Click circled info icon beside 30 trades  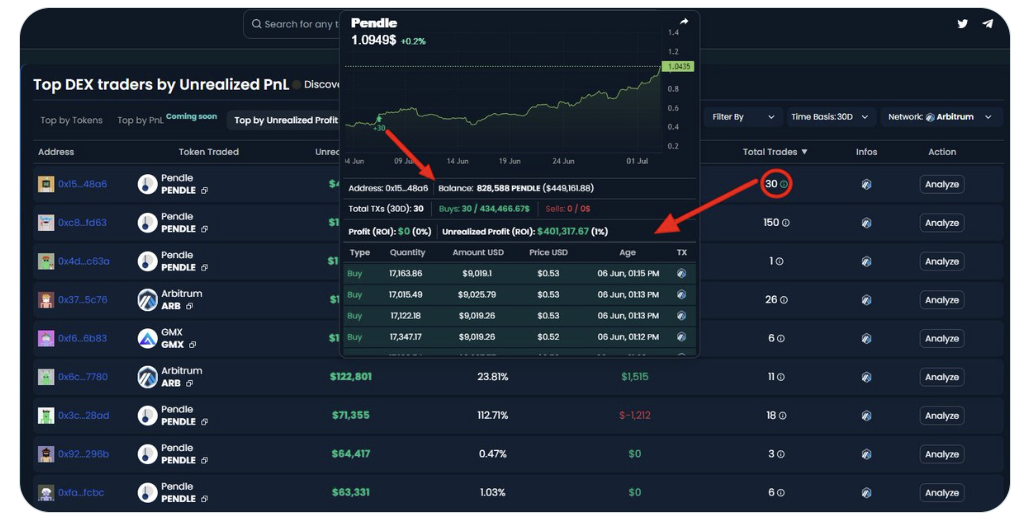coord(784,185)
